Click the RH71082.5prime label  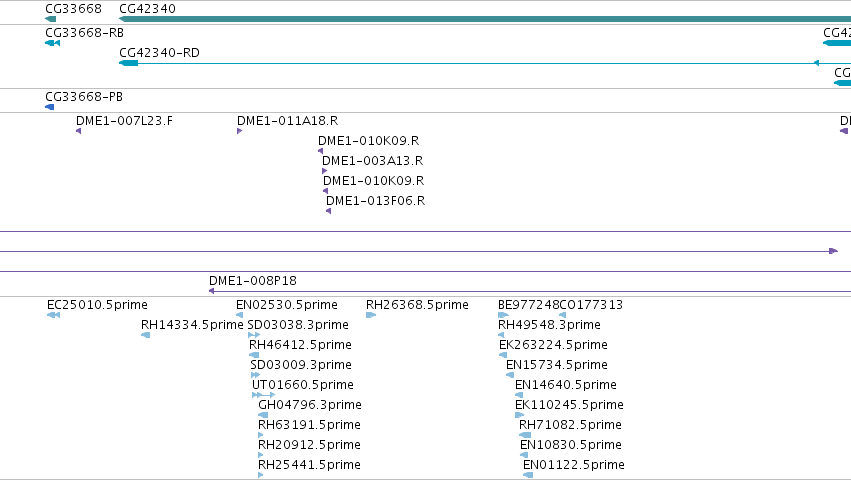(x=570, y=425)
